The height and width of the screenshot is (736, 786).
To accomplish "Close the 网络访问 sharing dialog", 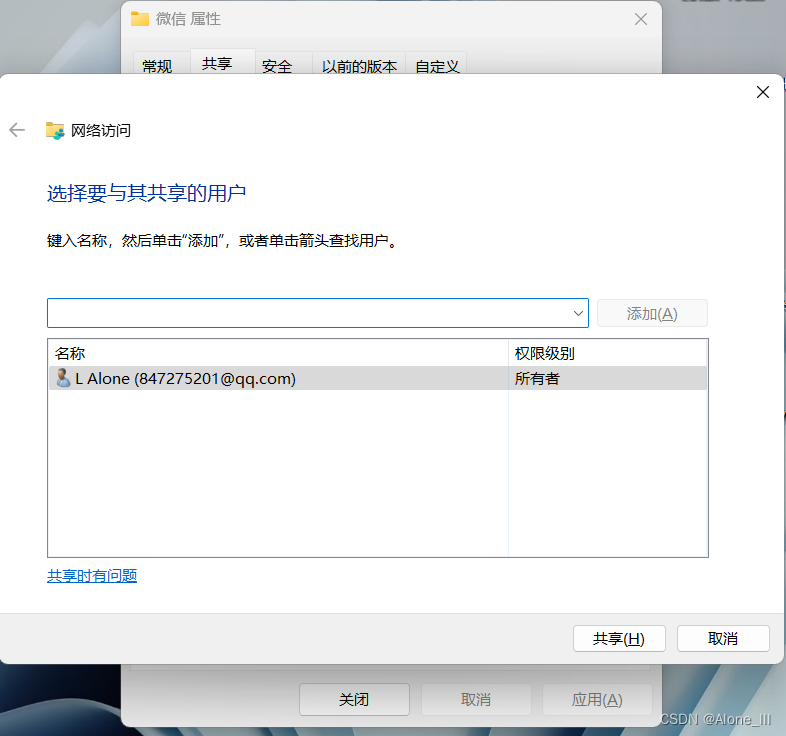I will [x=762, y=92].
